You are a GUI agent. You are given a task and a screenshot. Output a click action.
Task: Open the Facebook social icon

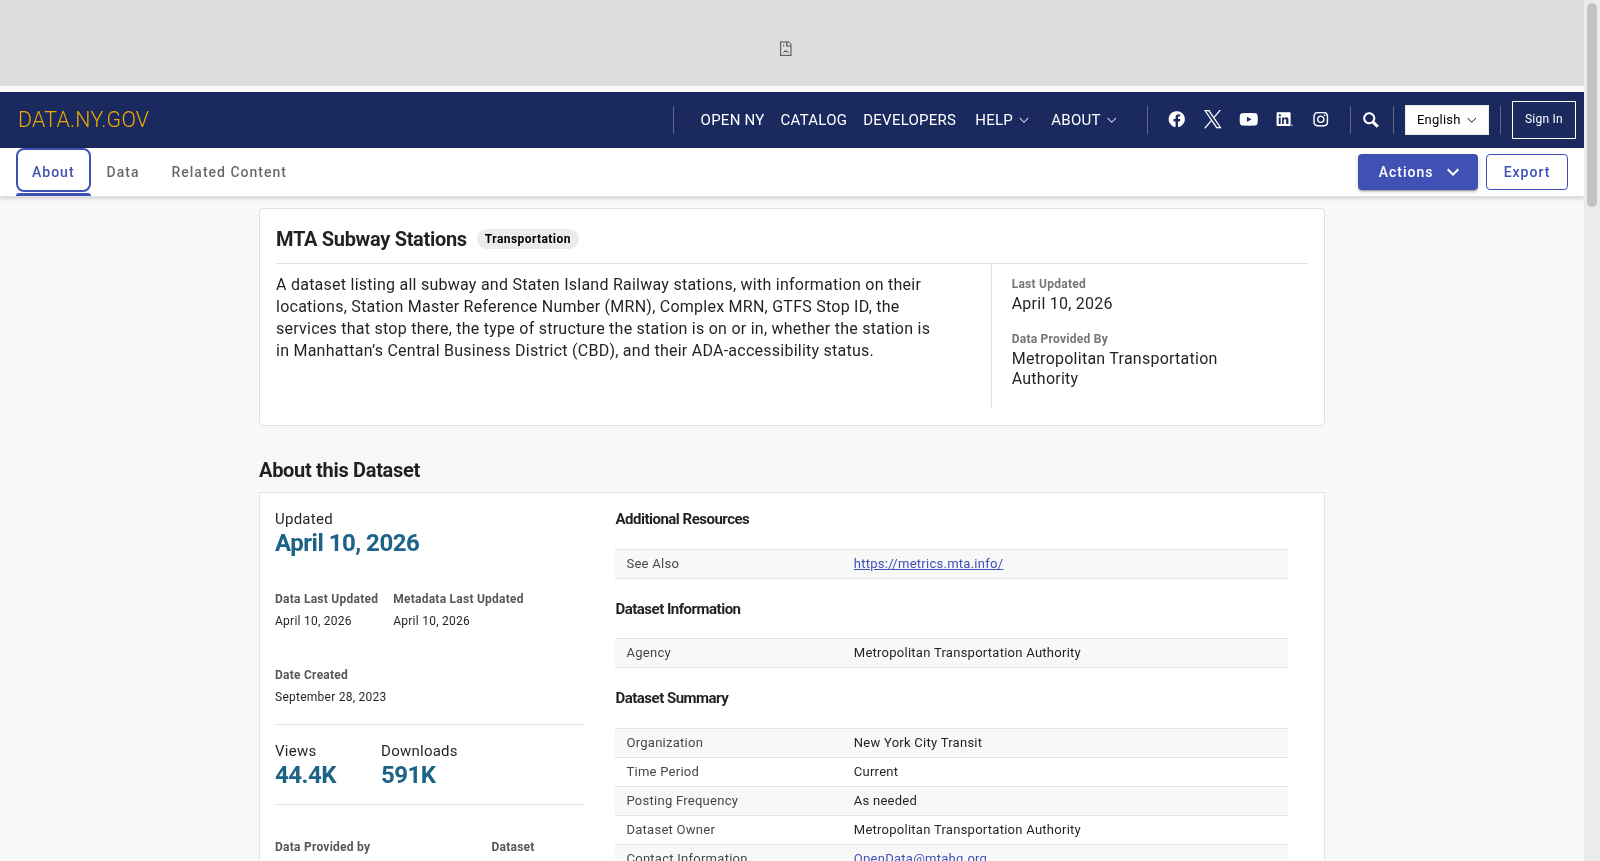1177,120
